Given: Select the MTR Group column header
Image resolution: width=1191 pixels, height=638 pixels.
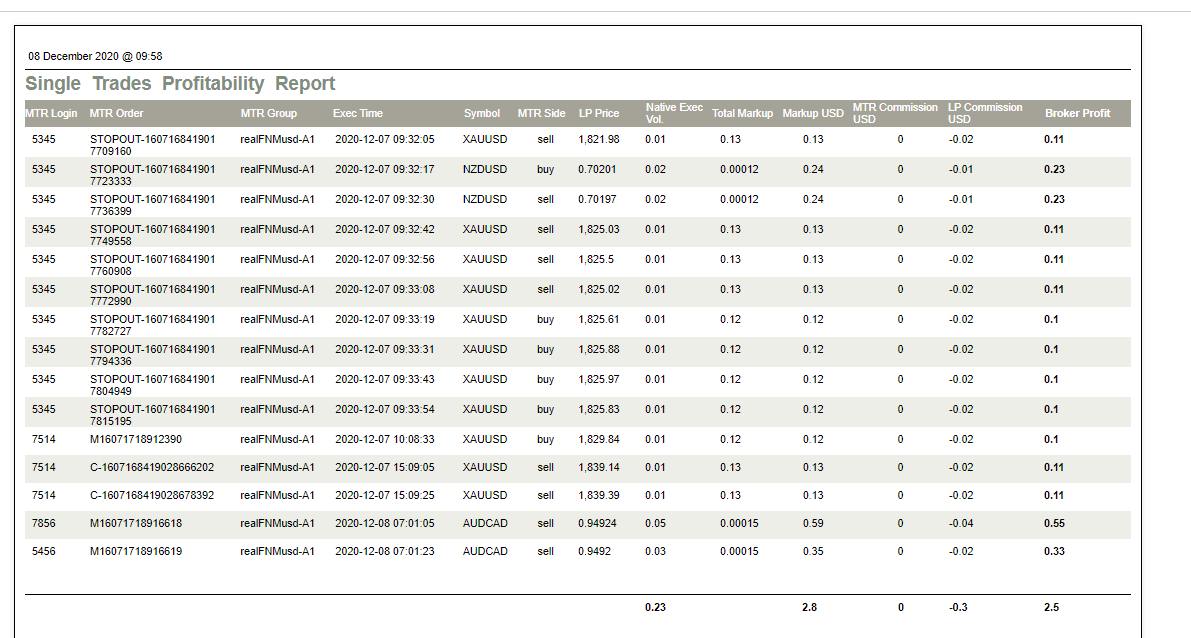Looking at the screenshot, I should point(268,113).
